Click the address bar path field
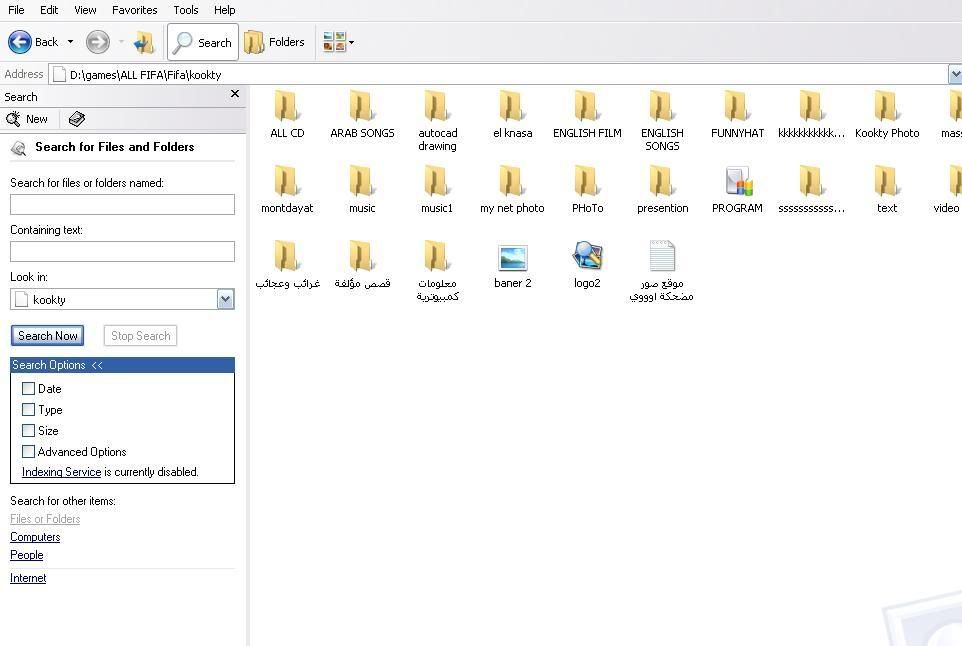 (x=498, y=75)
